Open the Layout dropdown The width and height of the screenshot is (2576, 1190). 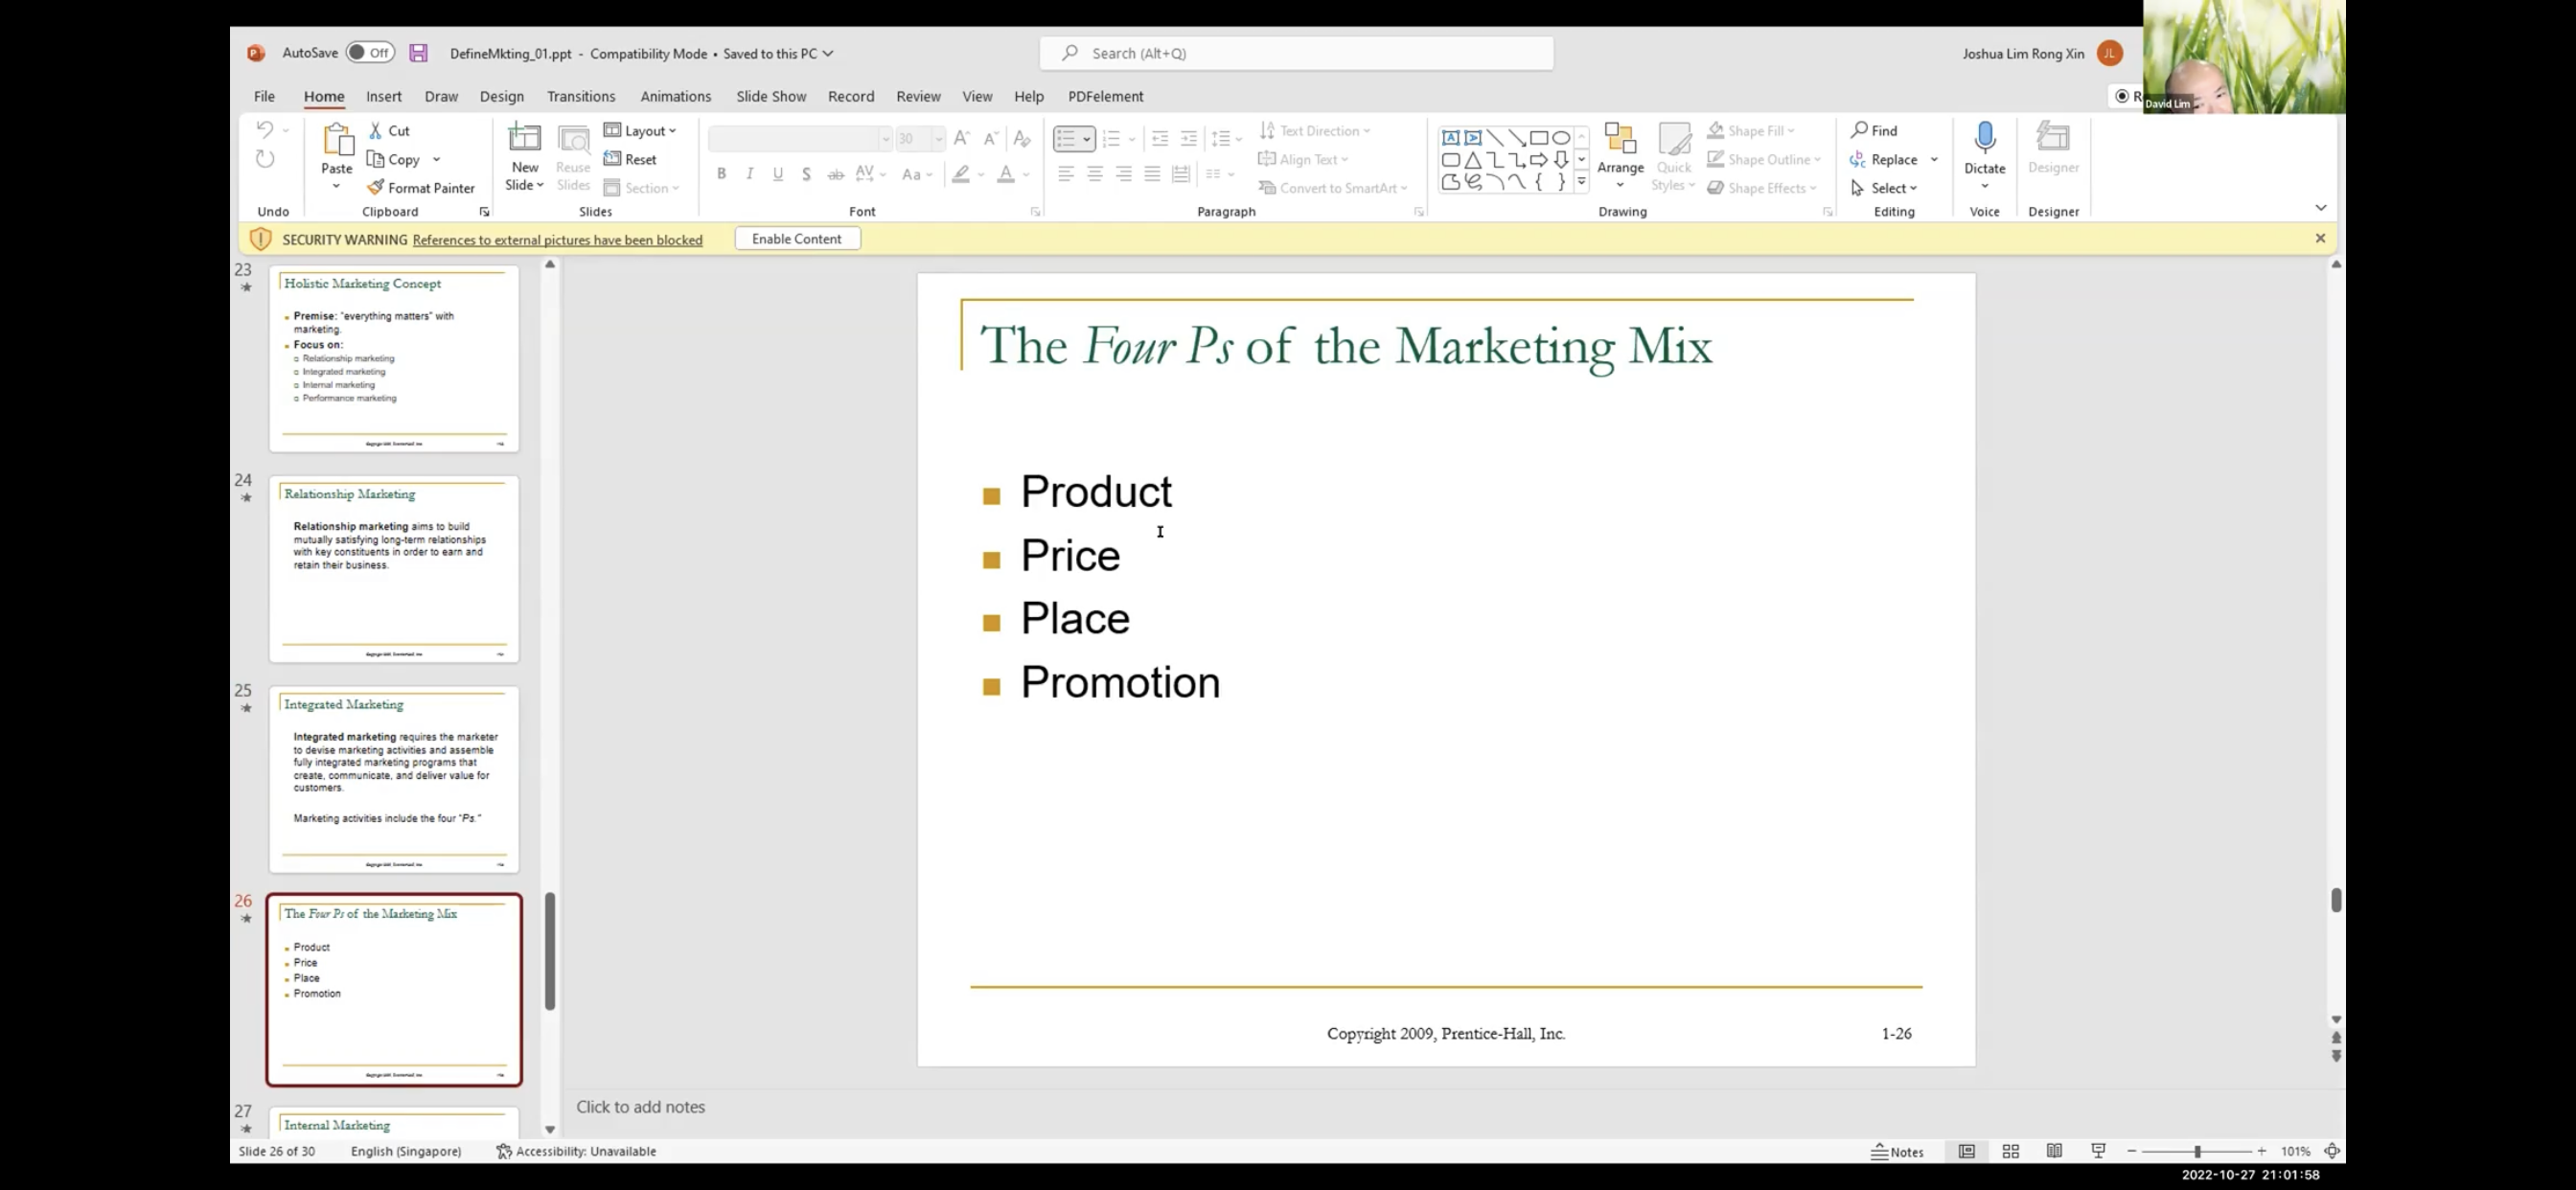click(640, 131)
